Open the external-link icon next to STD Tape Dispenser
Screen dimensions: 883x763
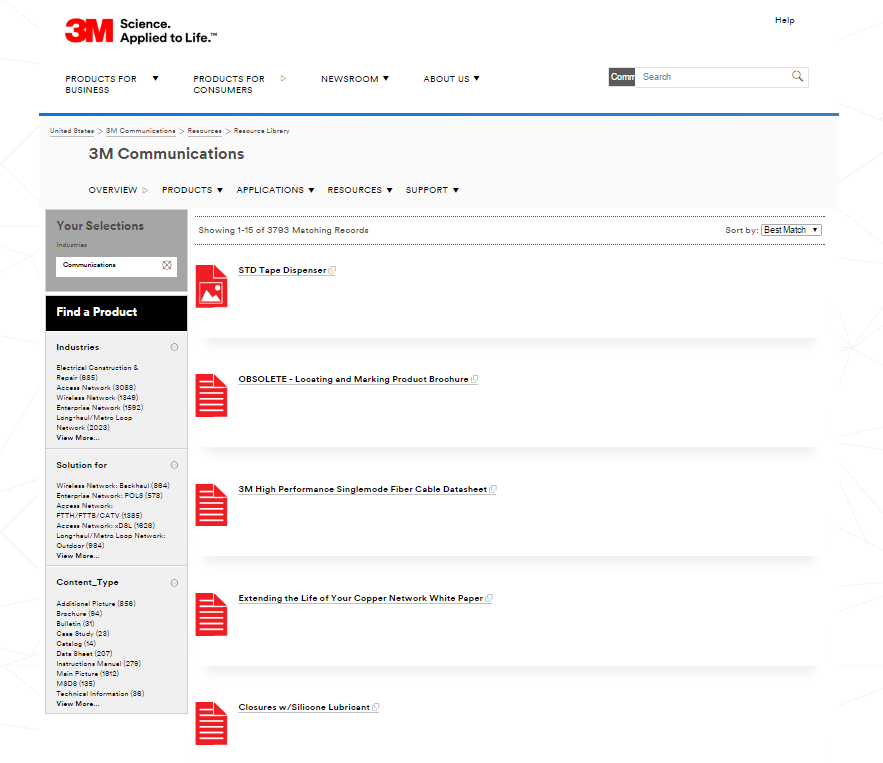coord(331,268)
